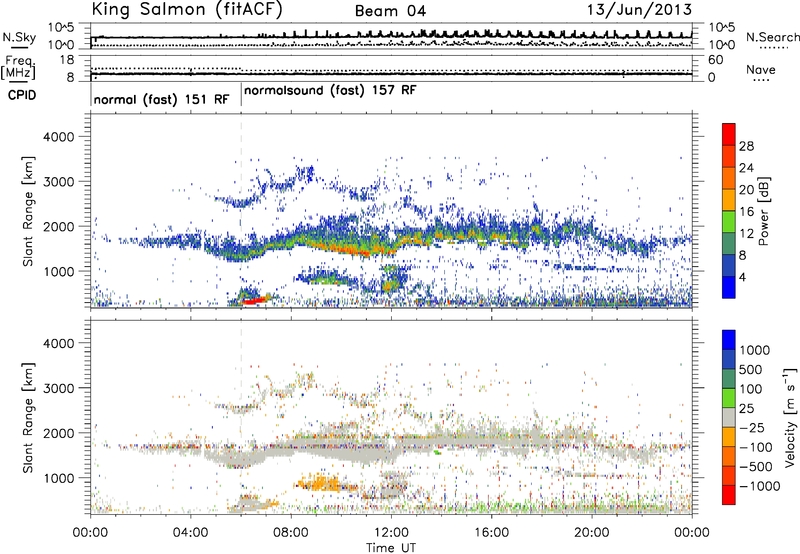
Task: Click the 'CPID' row label
Action: pos(22,95)
